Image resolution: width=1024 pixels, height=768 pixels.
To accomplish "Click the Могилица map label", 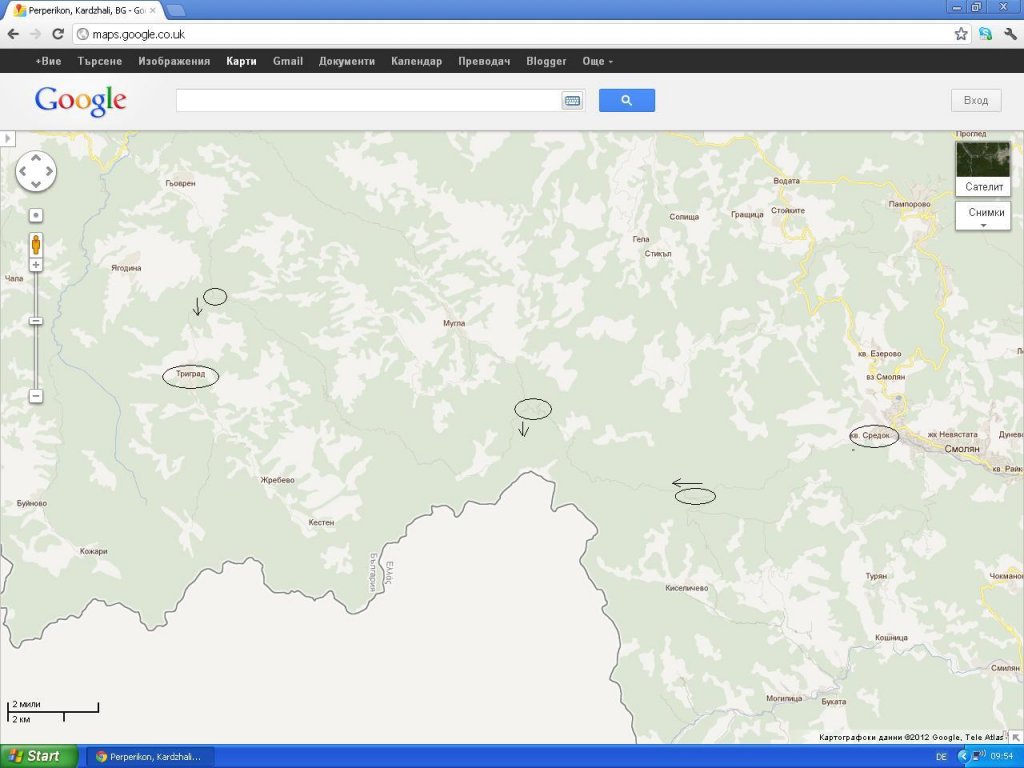I will (x=784, y=698).
